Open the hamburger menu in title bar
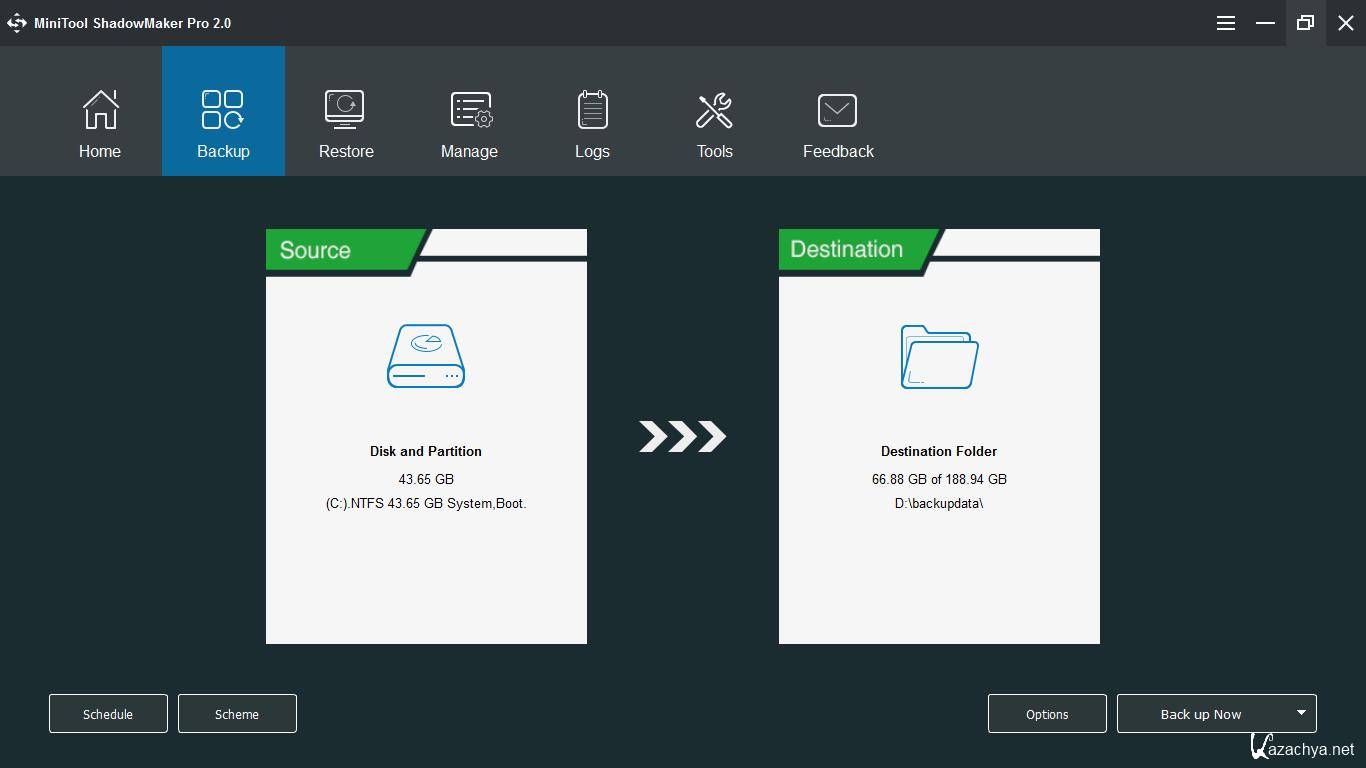 pyautogui.click(x=1225, y=23)
